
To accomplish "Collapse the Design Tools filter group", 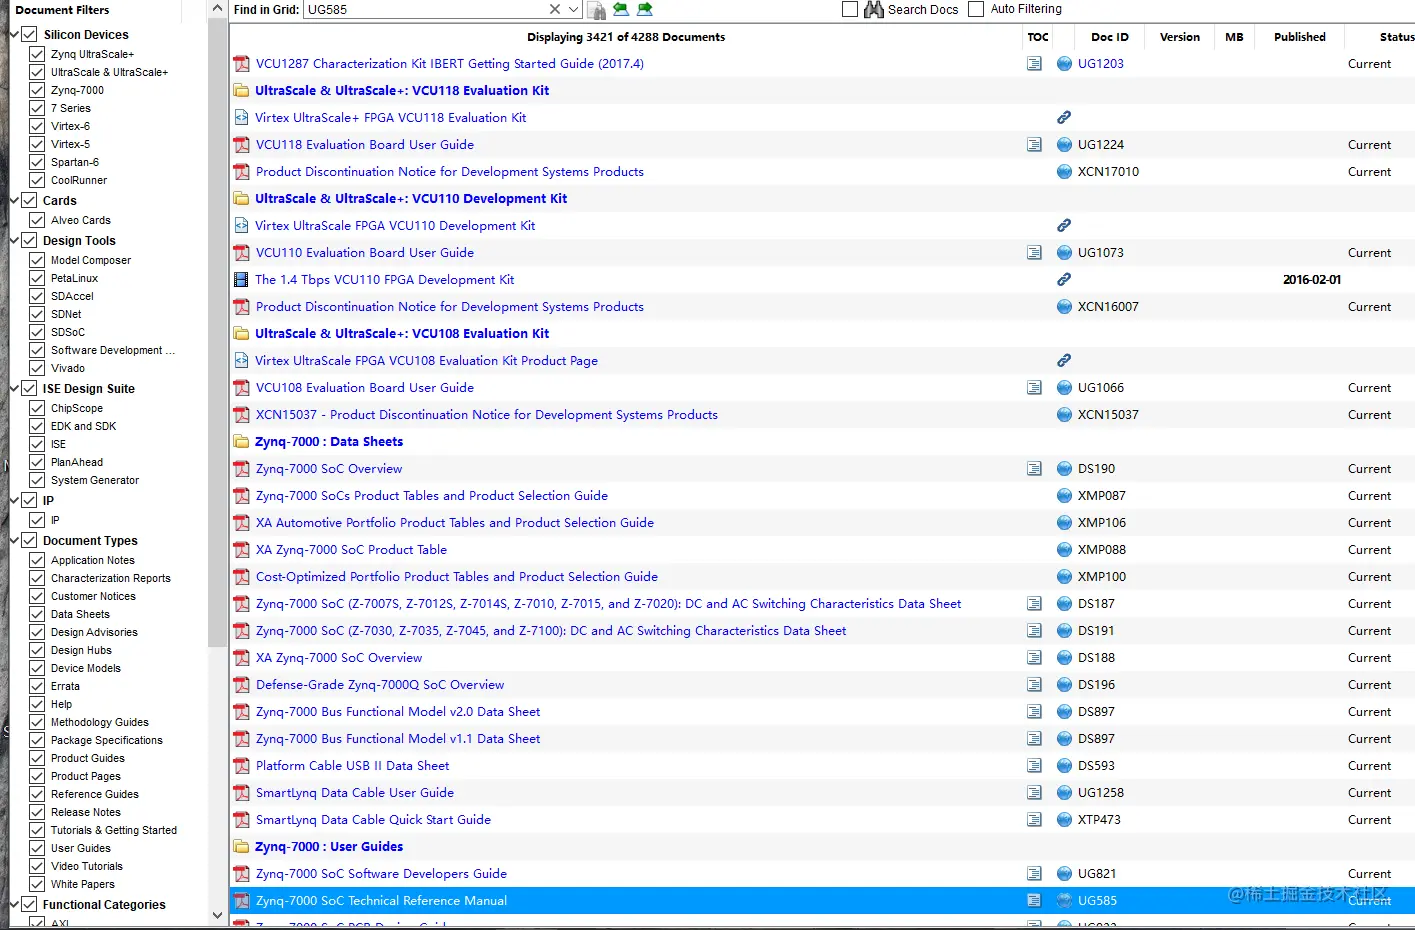I will (x=14, y=240).
